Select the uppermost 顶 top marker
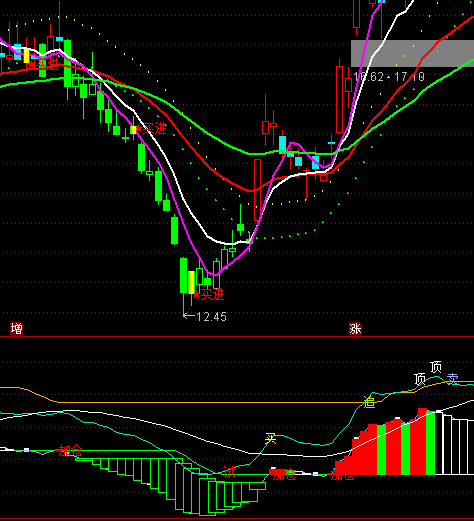 click(436, 367)
